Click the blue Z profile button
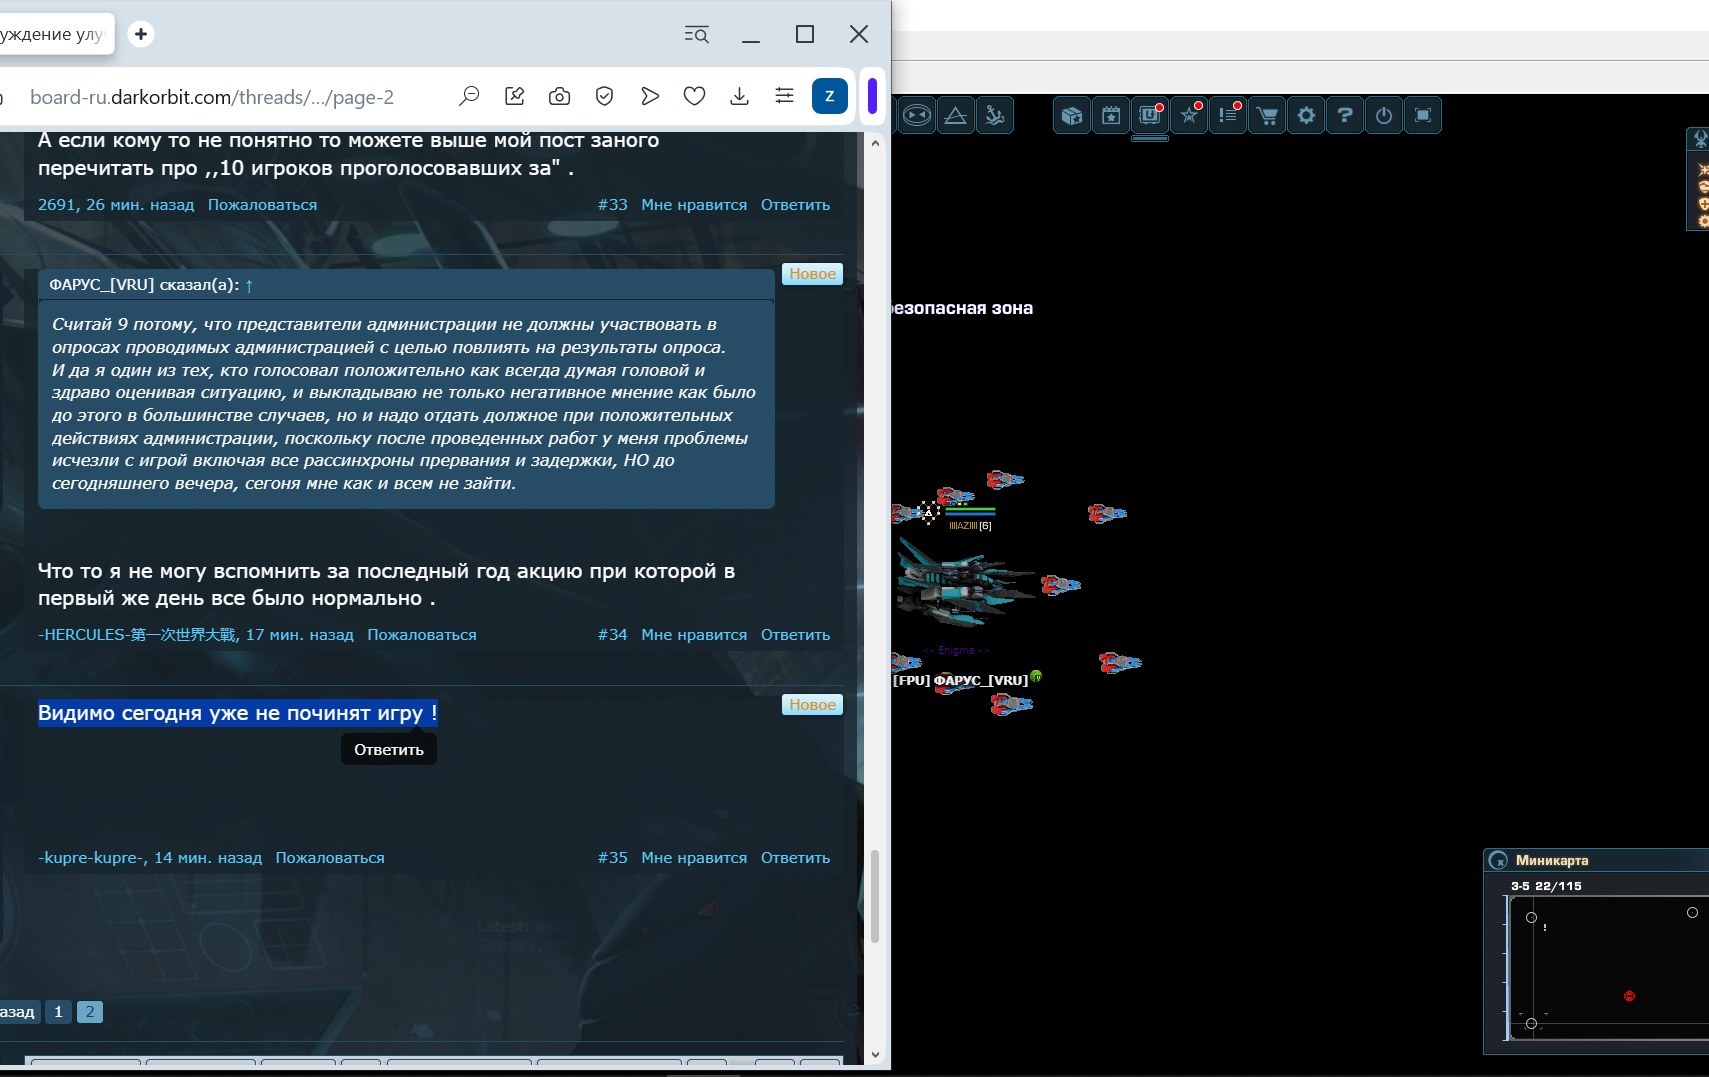This screenshot has width=1709, height=1077. 829,96
